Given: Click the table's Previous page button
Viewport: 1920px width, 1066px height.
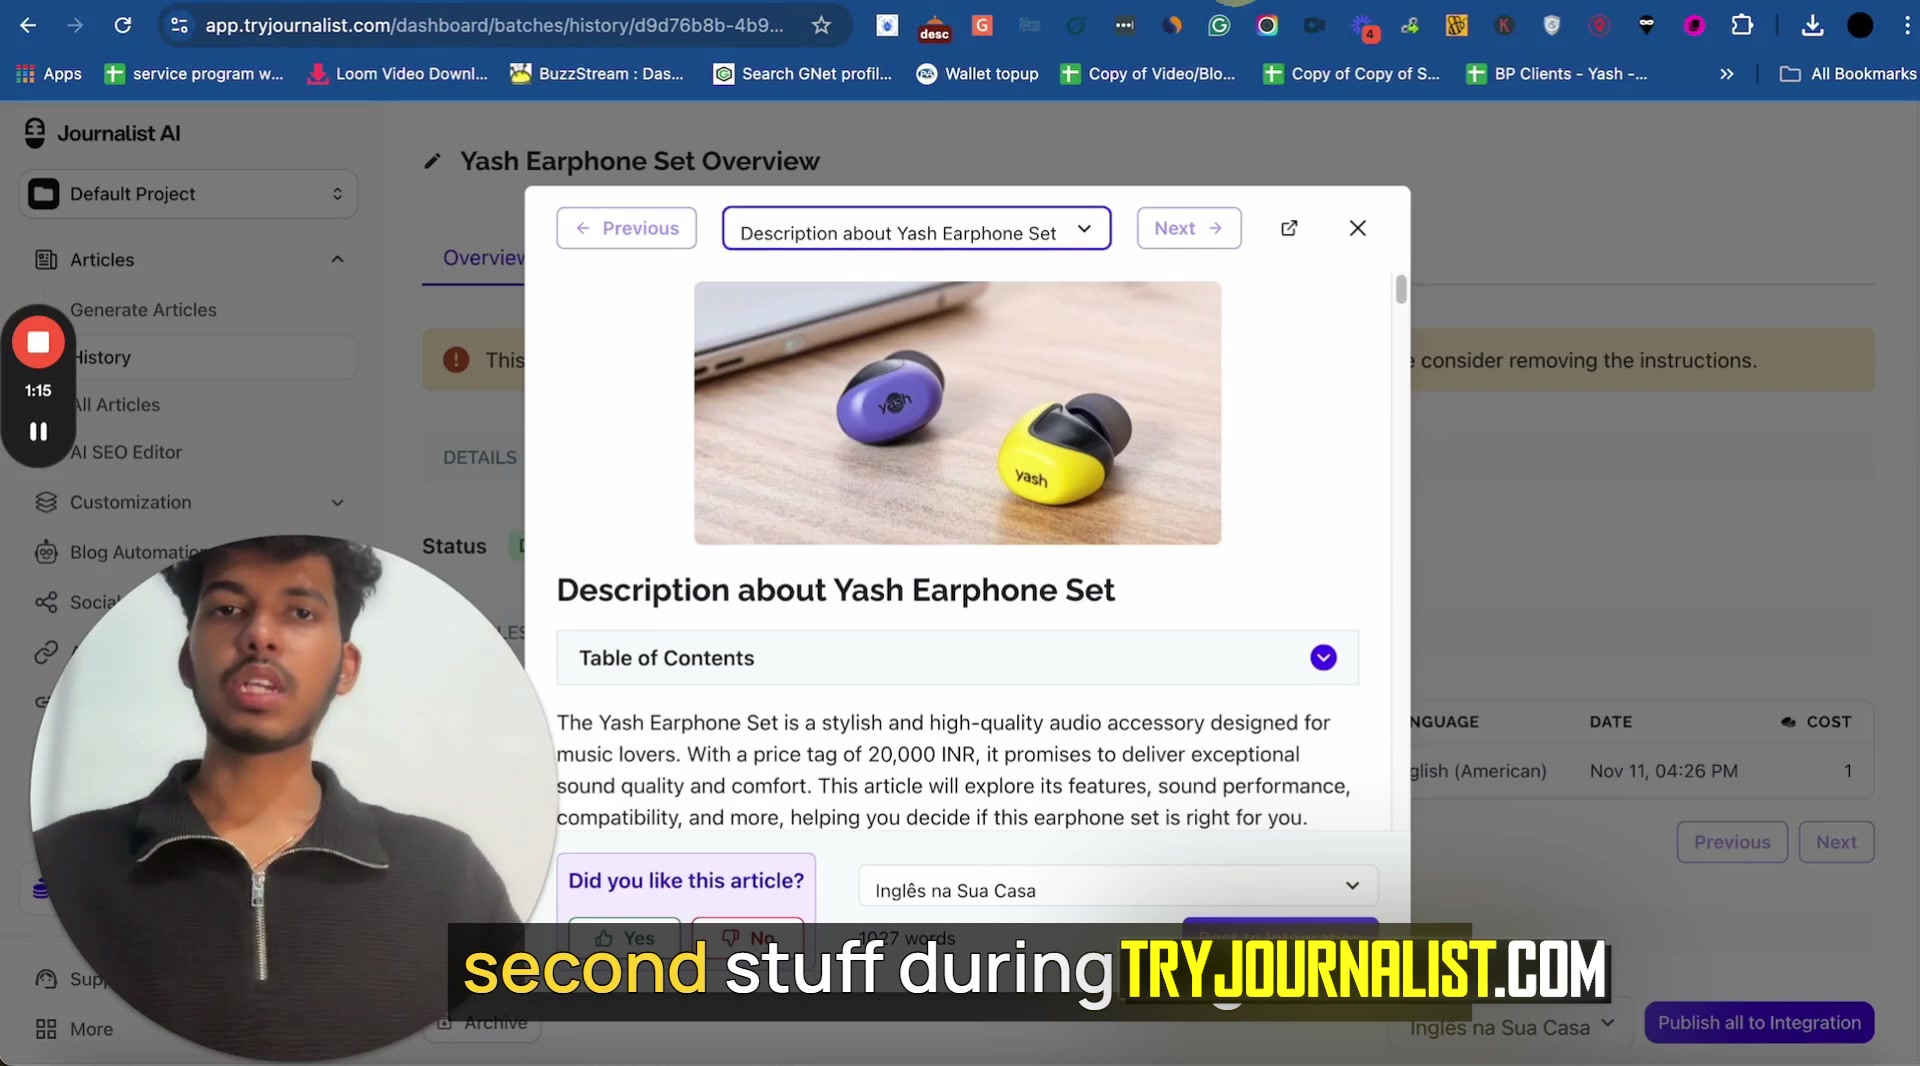Looking at the screenshot, I should (1732, 842).
